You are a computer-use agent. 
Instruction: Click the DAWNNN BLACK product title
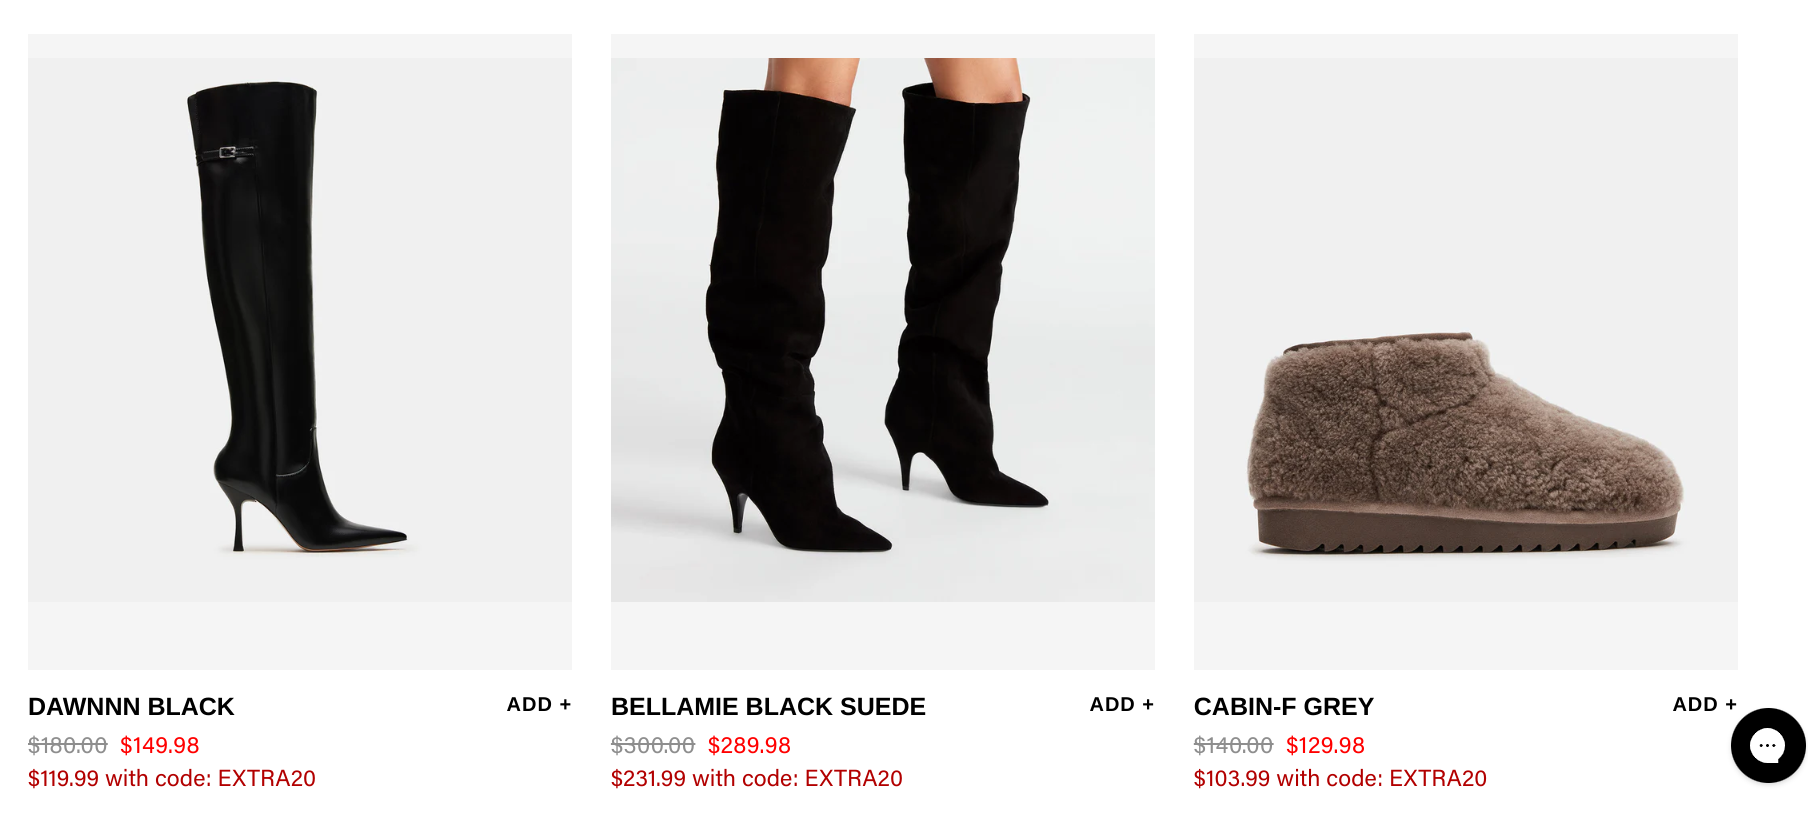tap(131, 707)
